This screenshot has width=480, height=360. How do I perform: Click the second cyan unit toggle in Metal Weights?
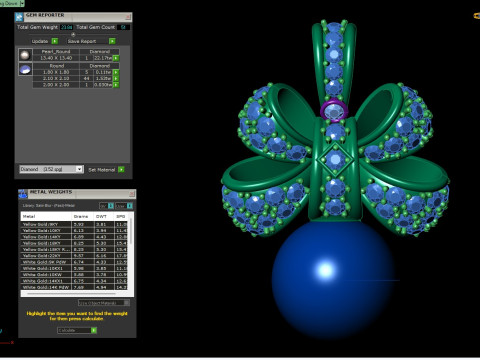(130, 206)
